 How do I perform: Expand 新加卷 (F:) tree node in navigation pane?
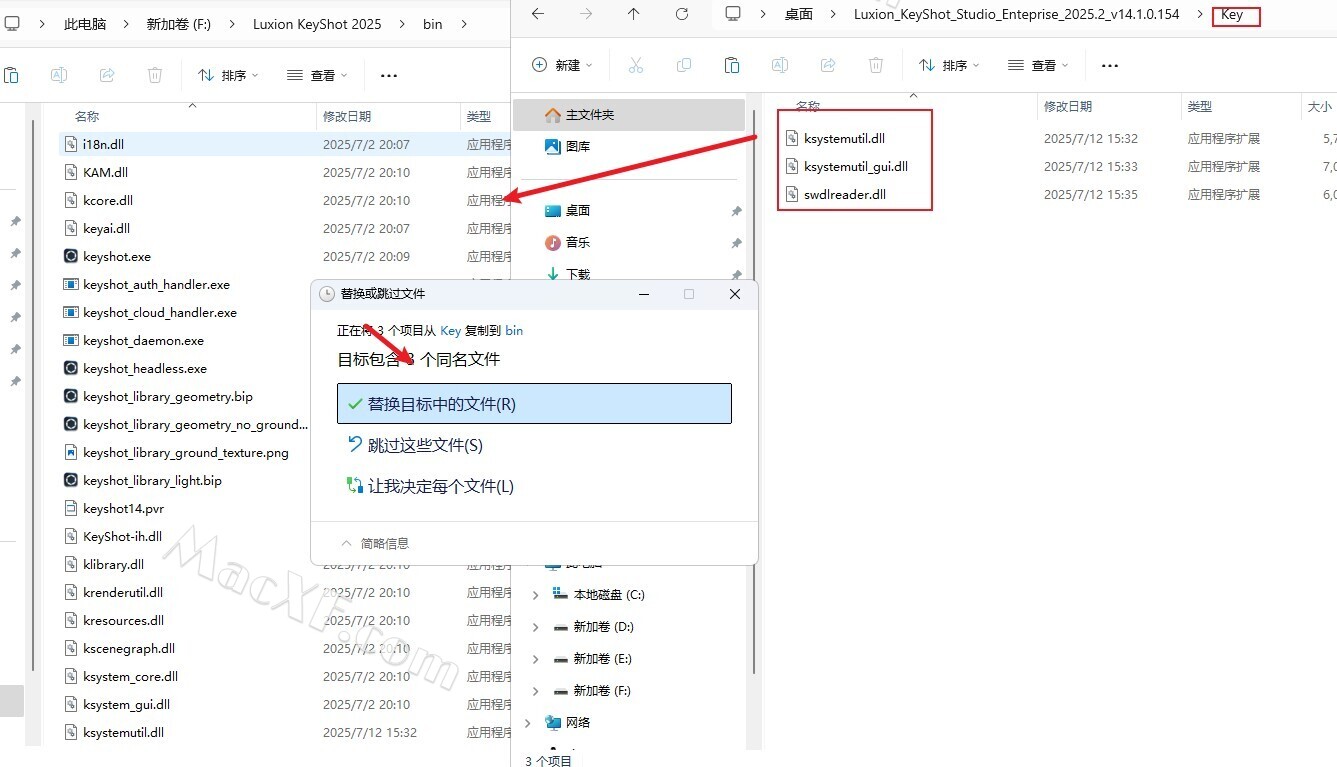click(535, 691)
